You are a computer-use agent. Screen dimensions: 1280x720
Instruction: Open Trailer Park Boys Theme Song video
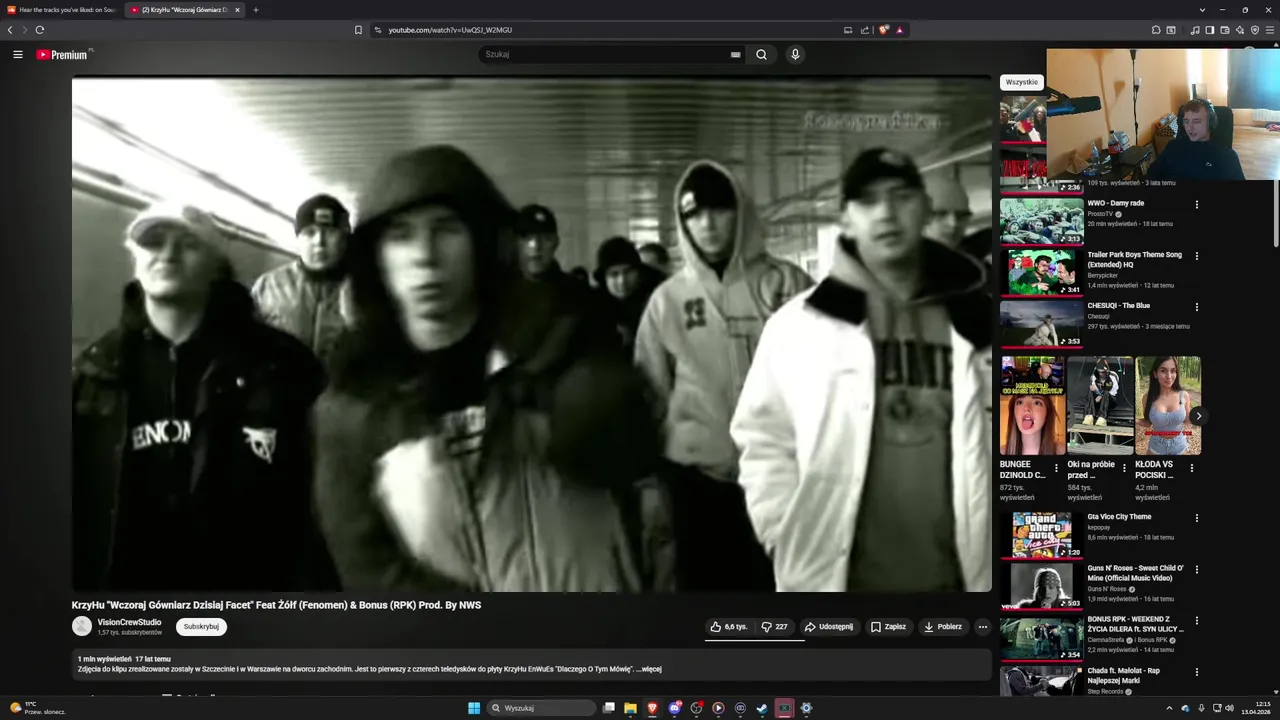click(1041, 272)
